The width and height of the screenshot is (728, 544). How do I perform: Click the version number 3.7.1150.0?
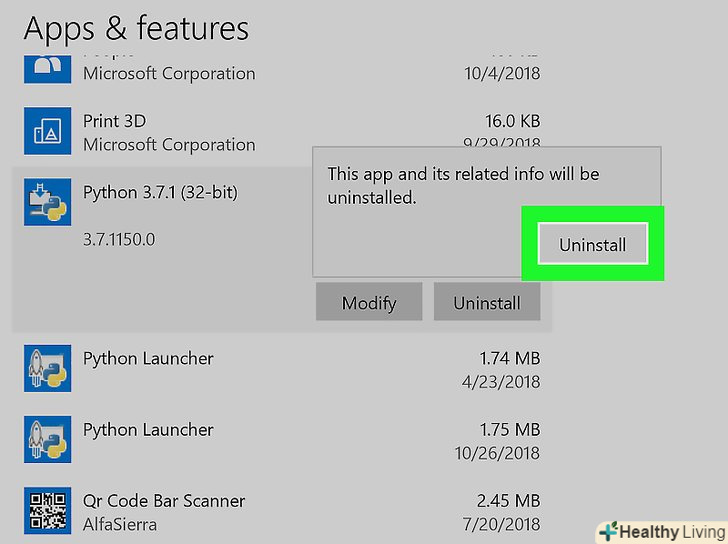(119, 240)
